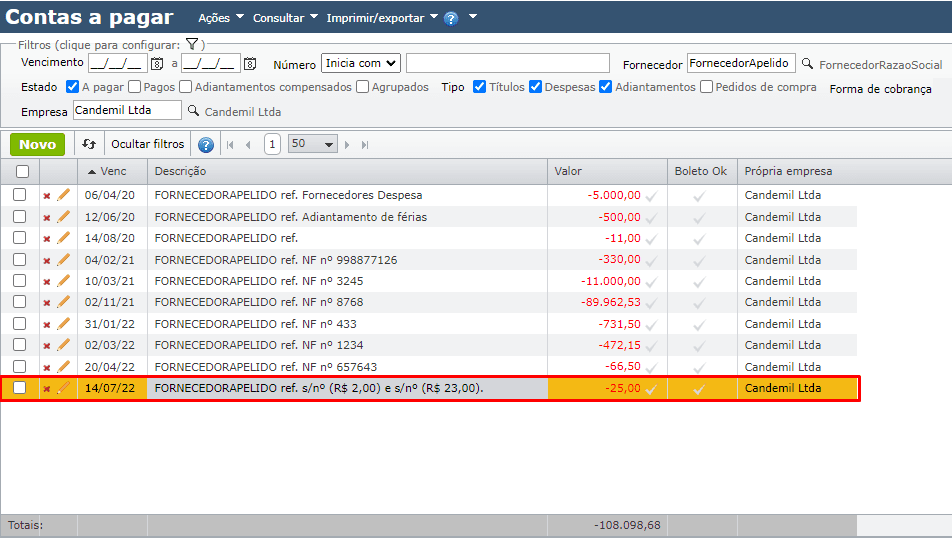
Task: Delete the 02/03/22 entry
Action: click(47, 346)
